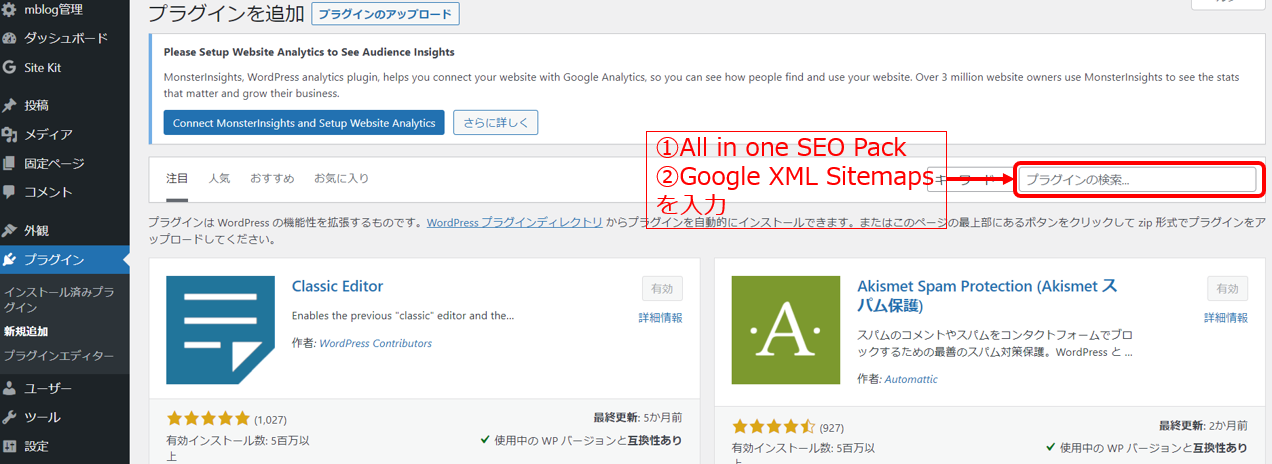
Task: Click the paintbrush icon beside 外観
Action: click(10, 230)
